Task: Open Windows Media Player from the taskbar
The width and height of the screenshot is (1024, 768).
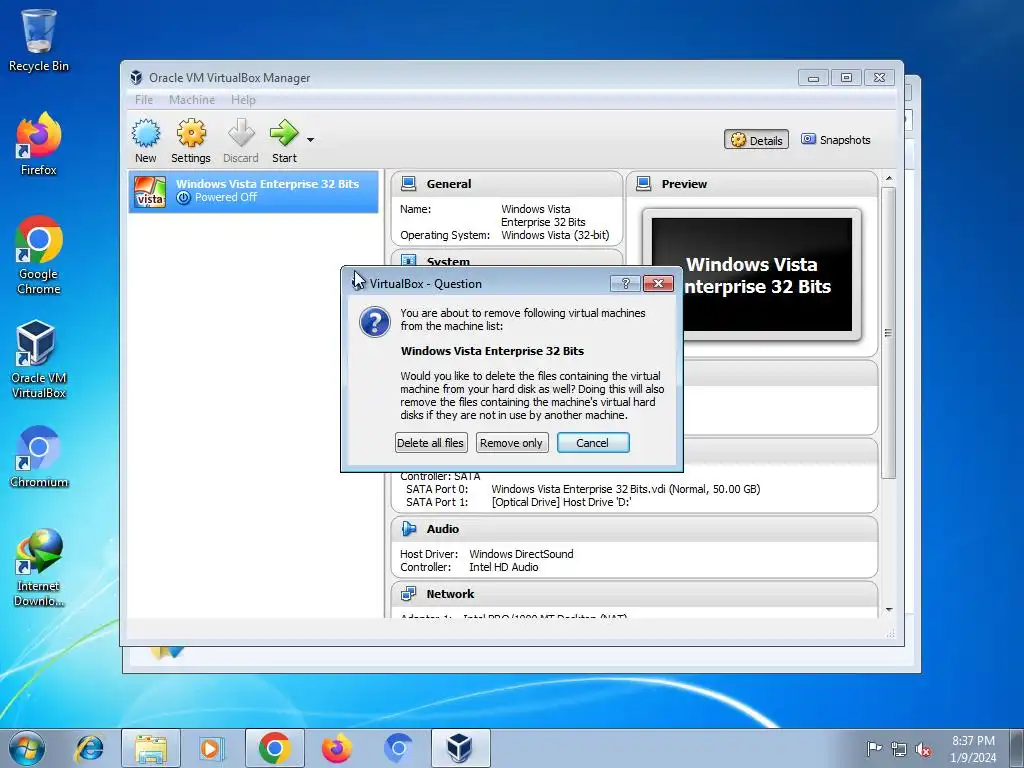Action: pyautogui.click(x=211, y=748)
